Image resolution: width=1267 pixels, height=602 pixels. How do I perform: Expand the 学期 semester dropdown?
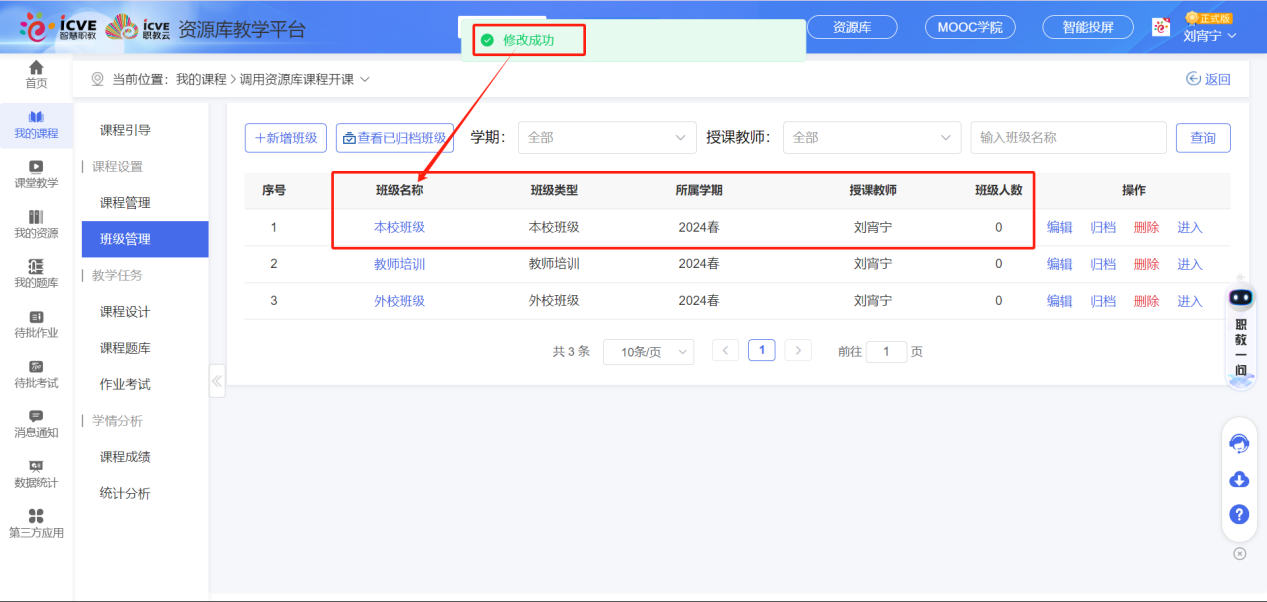click(607, 138)
